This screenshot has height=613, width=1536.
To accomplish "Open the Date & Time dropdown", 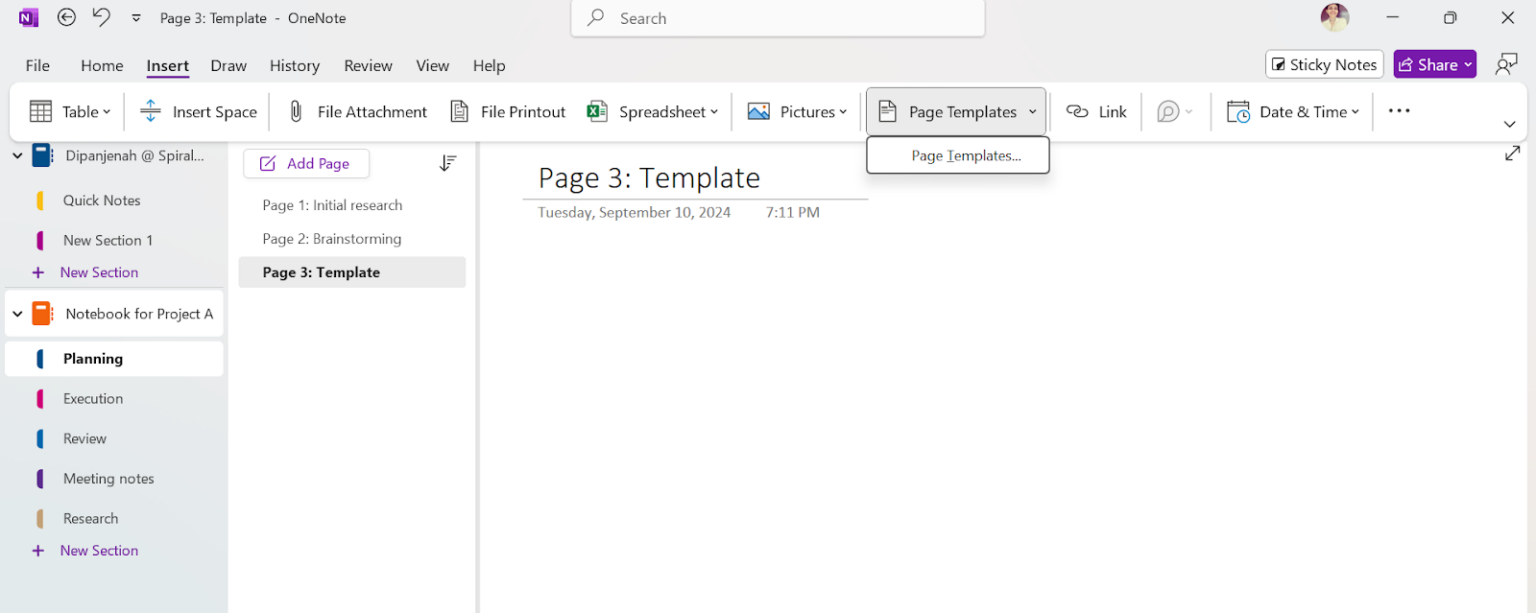I will click(1292, 111).
